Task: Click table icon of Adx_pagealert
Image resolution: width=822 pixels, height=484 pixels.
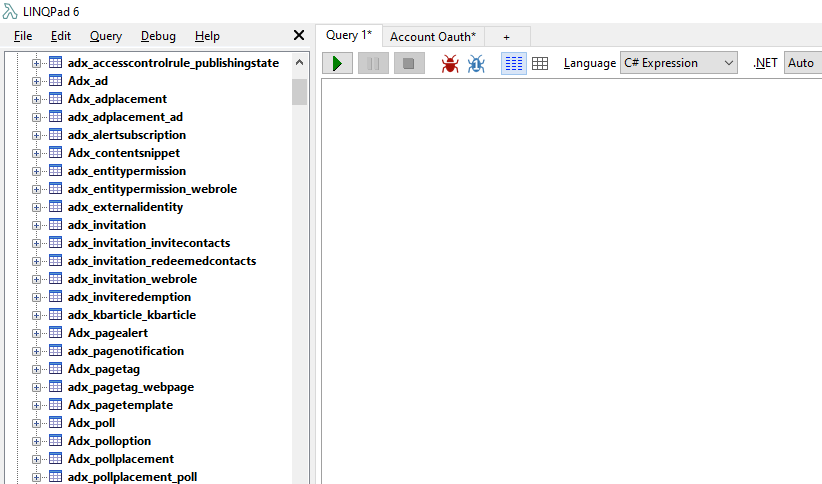Action: click(x=56, y=332)
